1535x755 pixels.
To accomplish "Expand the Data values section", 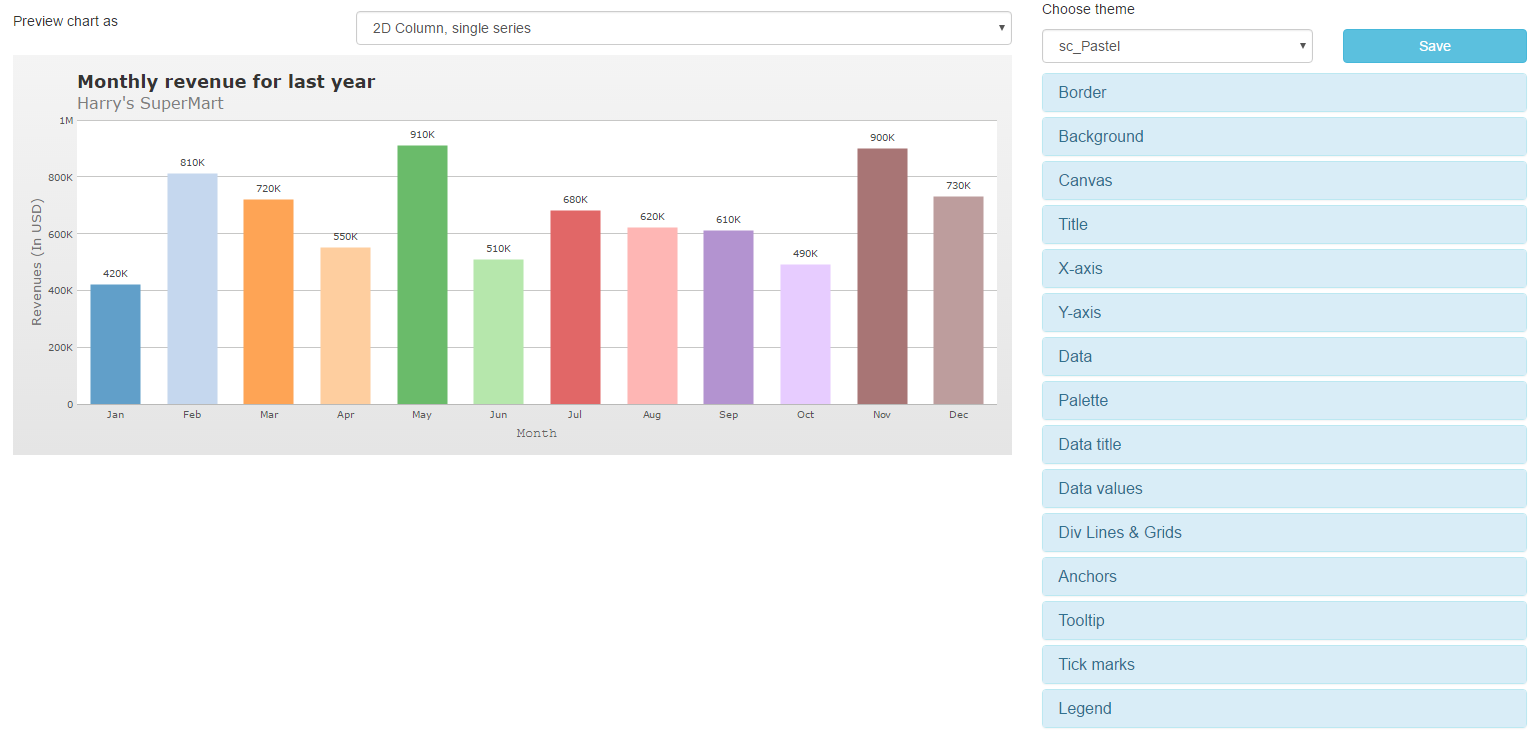I will click(x=1283, y=488).
